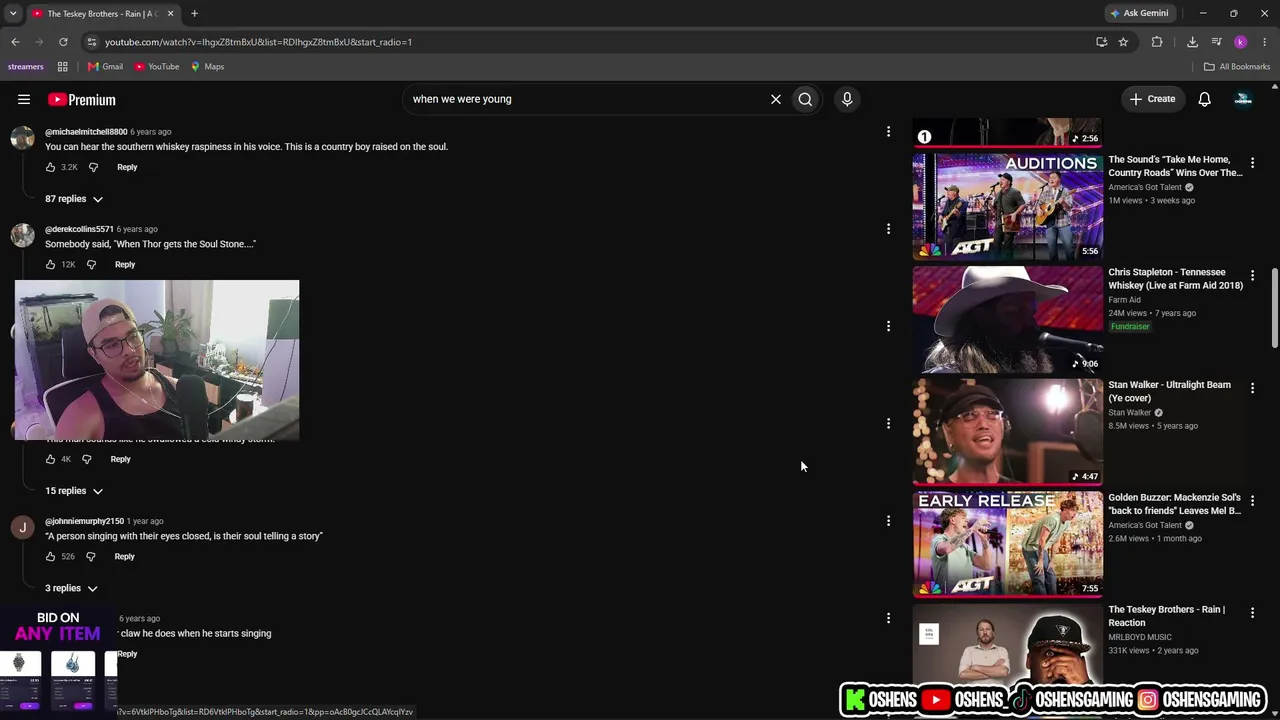Open options for the "Take Me Home" video
This screenshot has width=1280, height=720.
pos(1252,163)
